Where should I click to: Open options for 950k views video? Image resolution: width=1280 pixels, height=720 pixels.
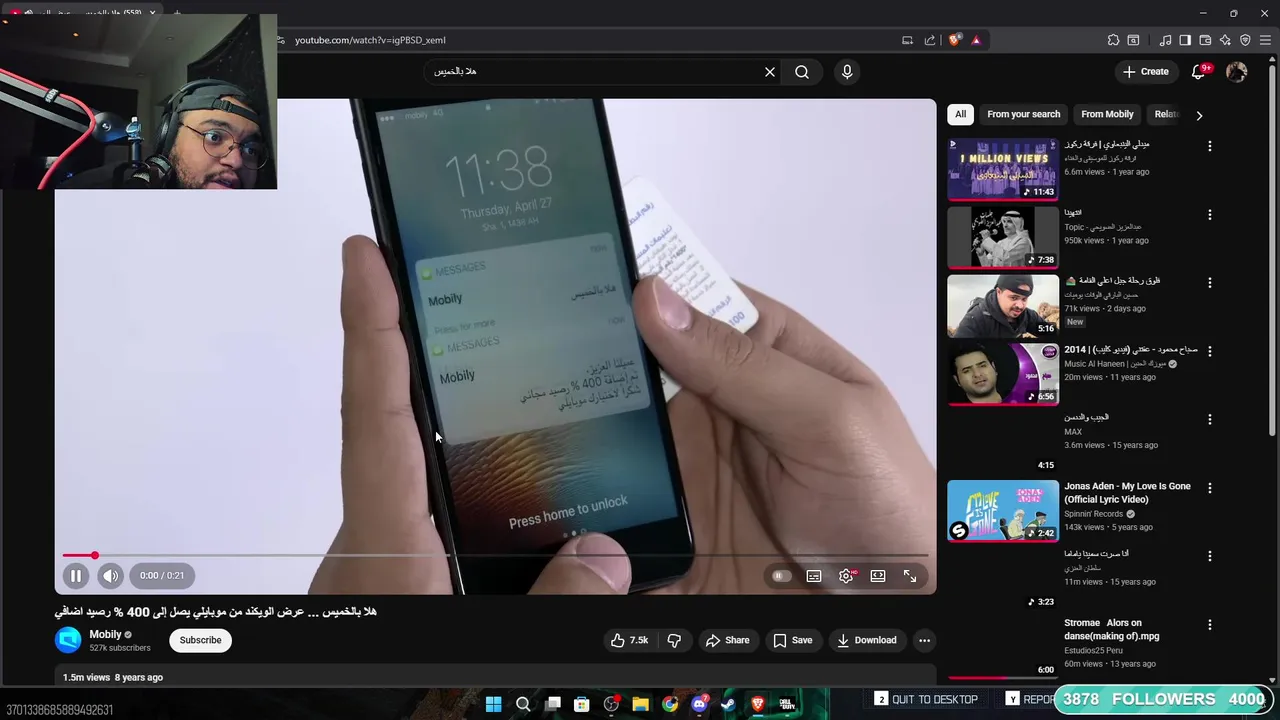tap(1210, 215)
